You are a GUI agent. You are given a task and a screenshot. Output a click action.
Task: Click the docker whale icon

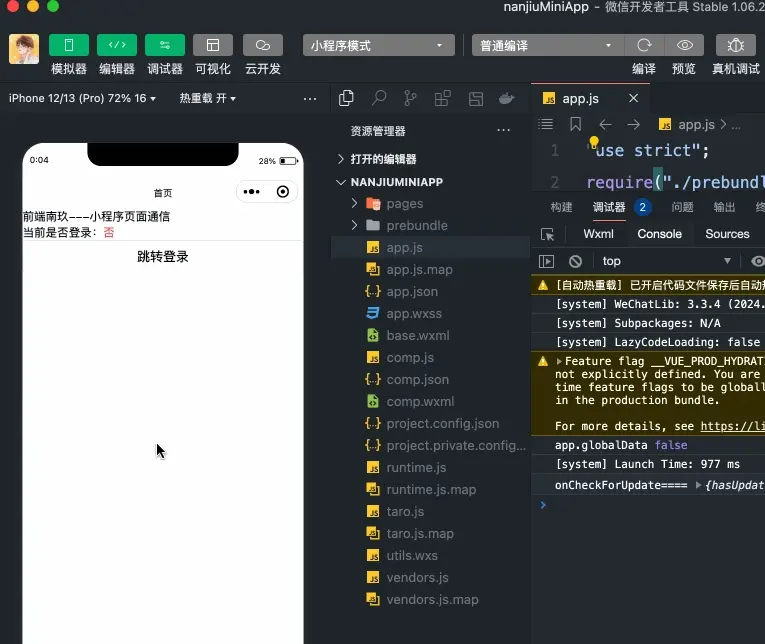point(506,99)
